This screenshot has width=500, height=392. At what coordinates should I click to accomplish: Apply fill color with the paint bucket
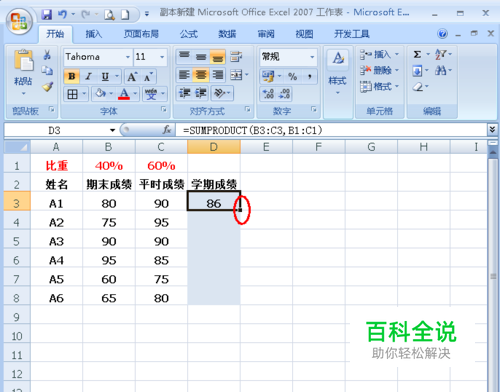100,94
